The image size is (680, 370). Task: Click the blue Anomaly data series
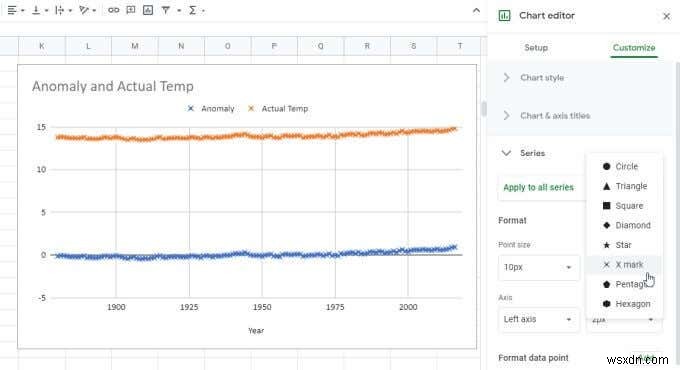tap(256, 255)
